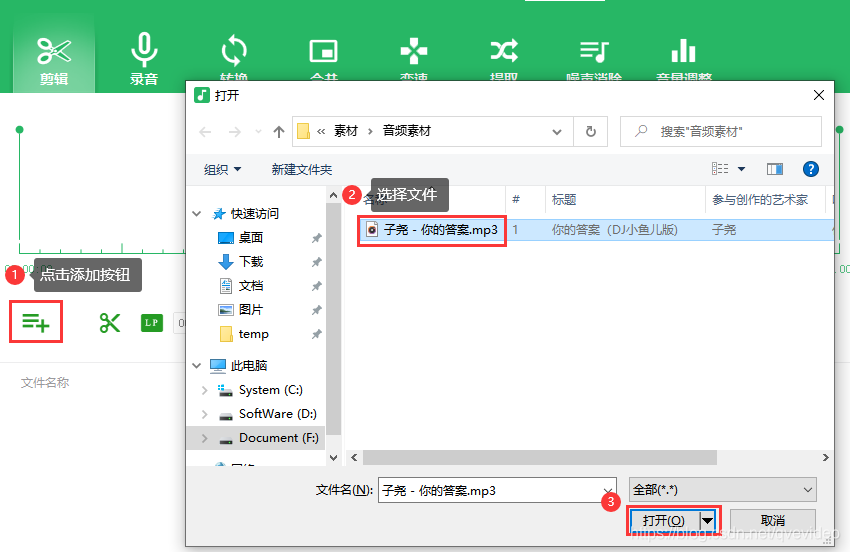Go up one folder level
The image size is (850, 552).
pyautogui.click(x=279, y=132)
